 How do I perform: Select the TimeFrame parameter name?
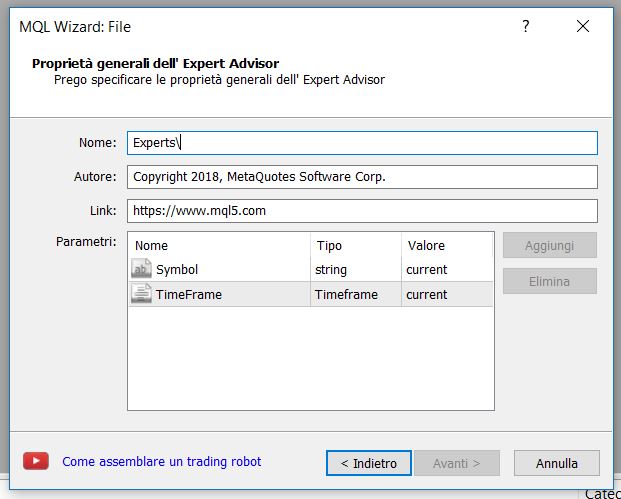tap(189, 294)
